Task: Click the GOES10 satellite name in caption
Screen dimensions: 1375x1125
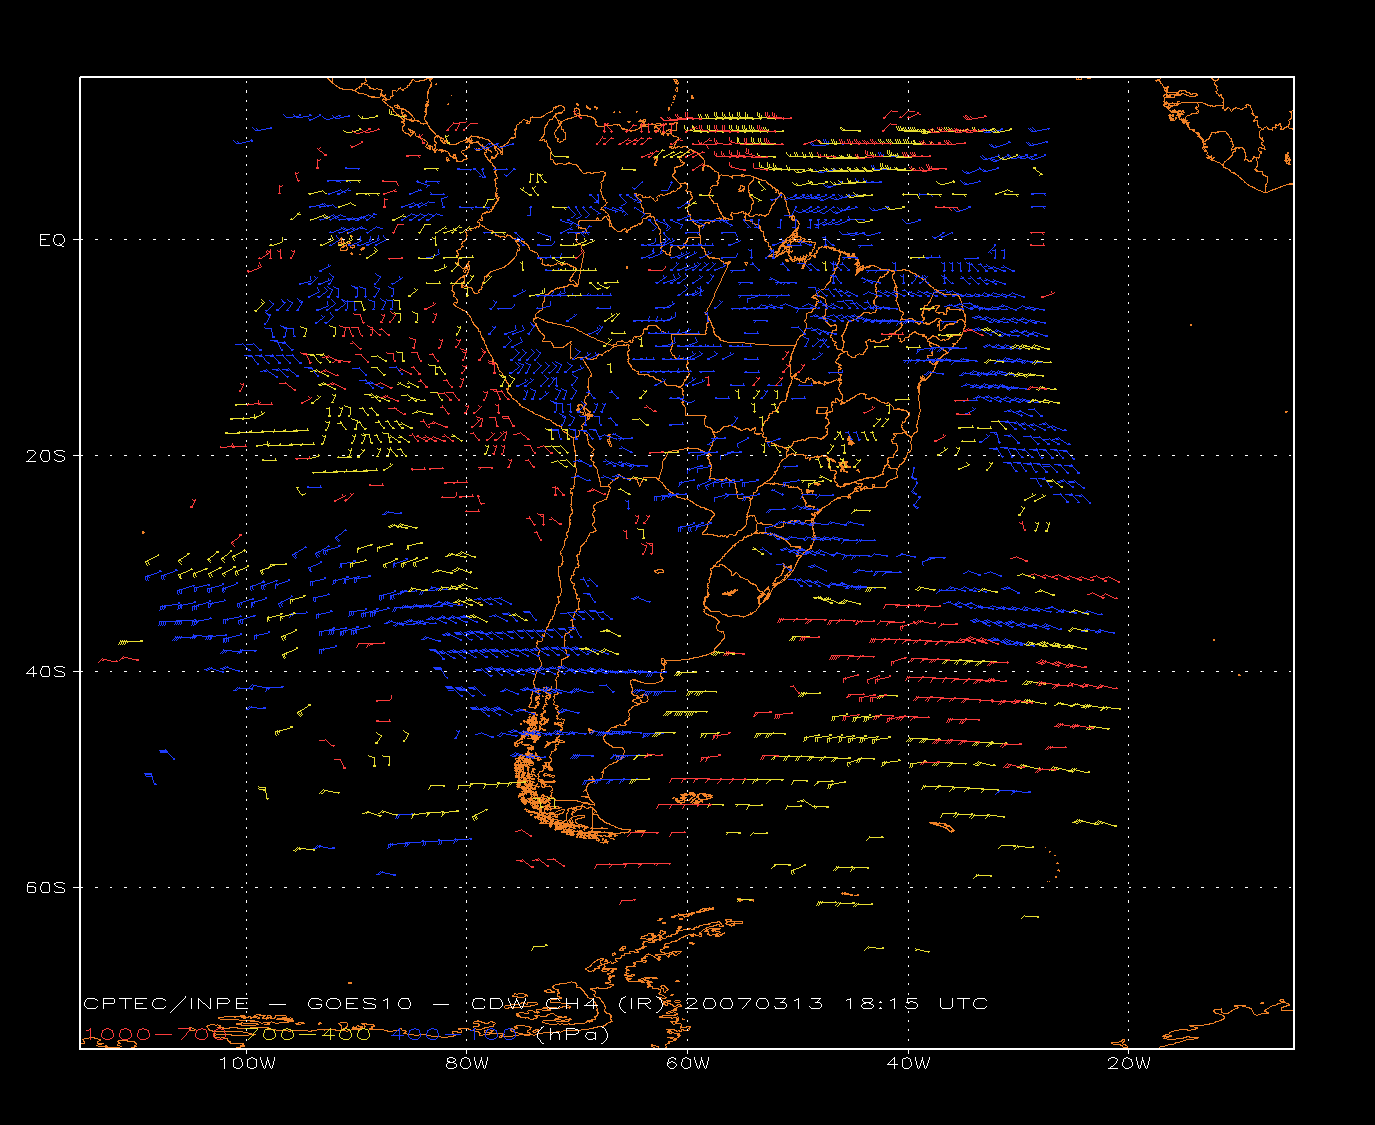Action: (x=358, y=1004)
